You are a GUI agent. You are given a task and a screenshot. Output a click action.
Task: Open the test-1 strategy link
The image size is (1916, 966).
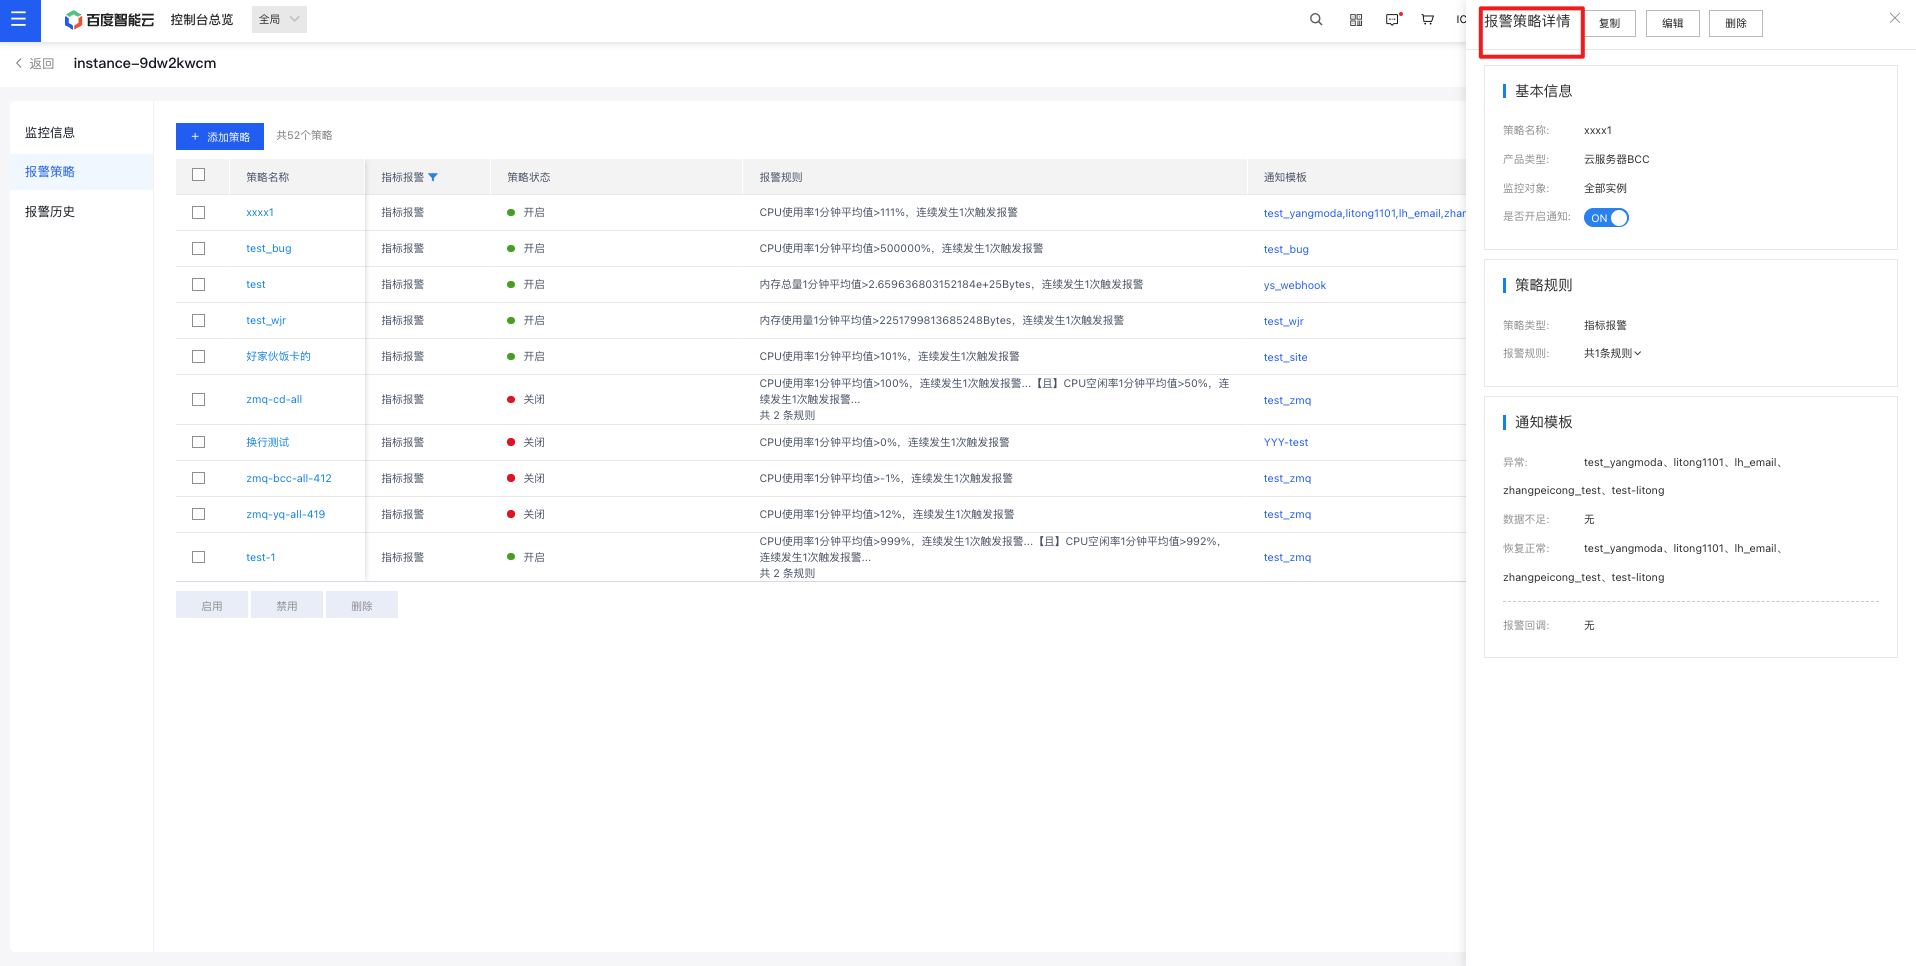[261, 557]
